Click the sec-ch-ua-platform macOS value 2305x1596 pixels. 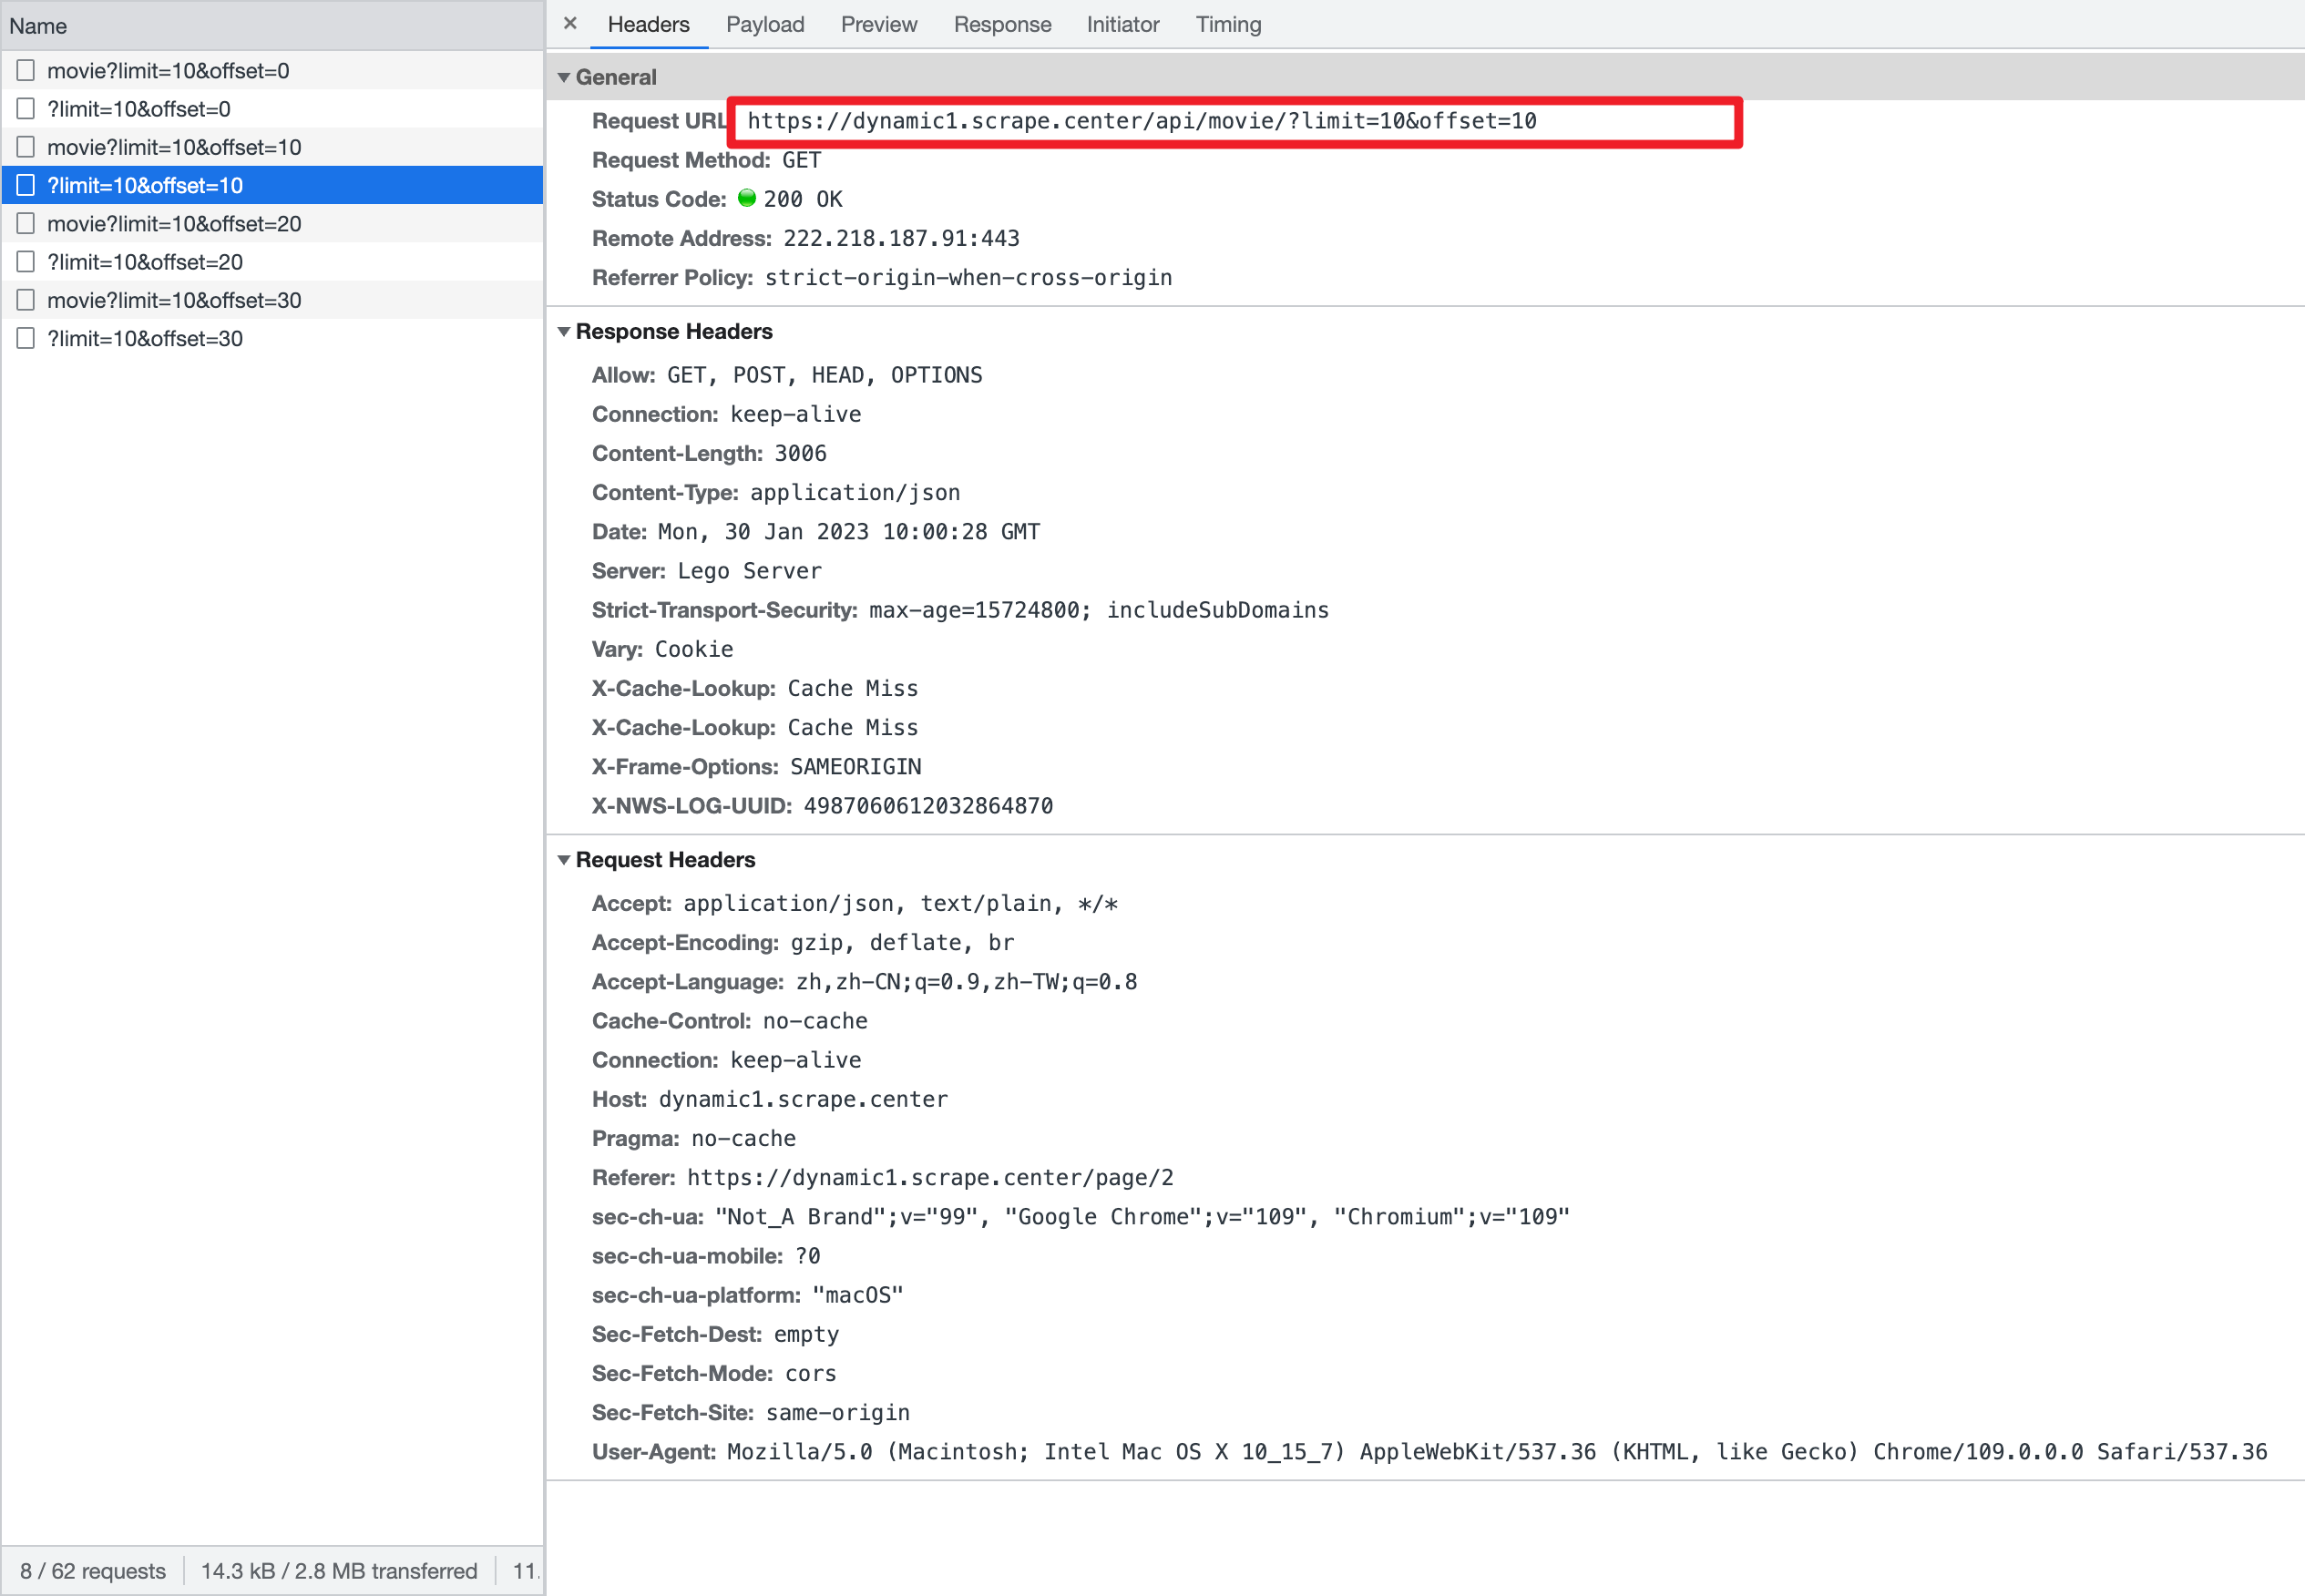pyautogui.click(x=857, y=1295)
